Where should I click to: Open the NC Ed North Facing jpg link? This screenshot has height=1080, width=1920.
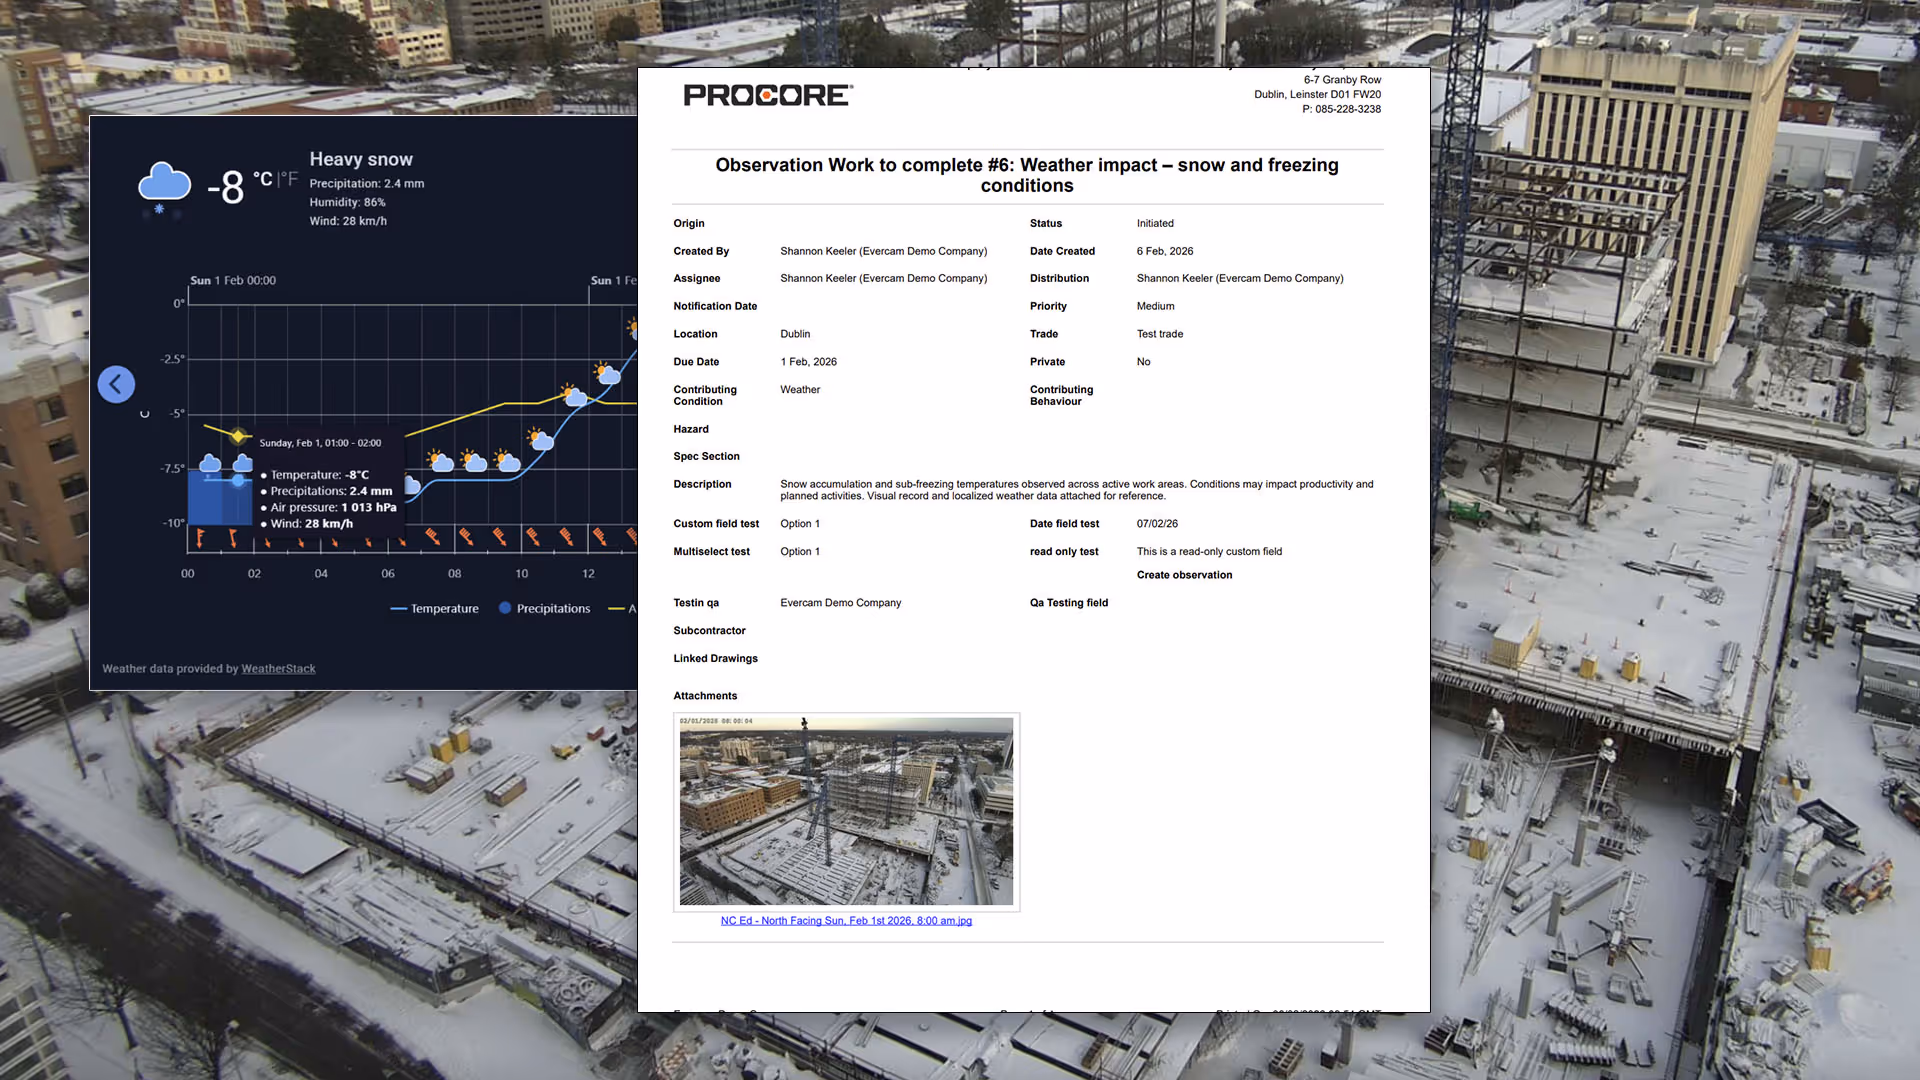tap(846, 921)
